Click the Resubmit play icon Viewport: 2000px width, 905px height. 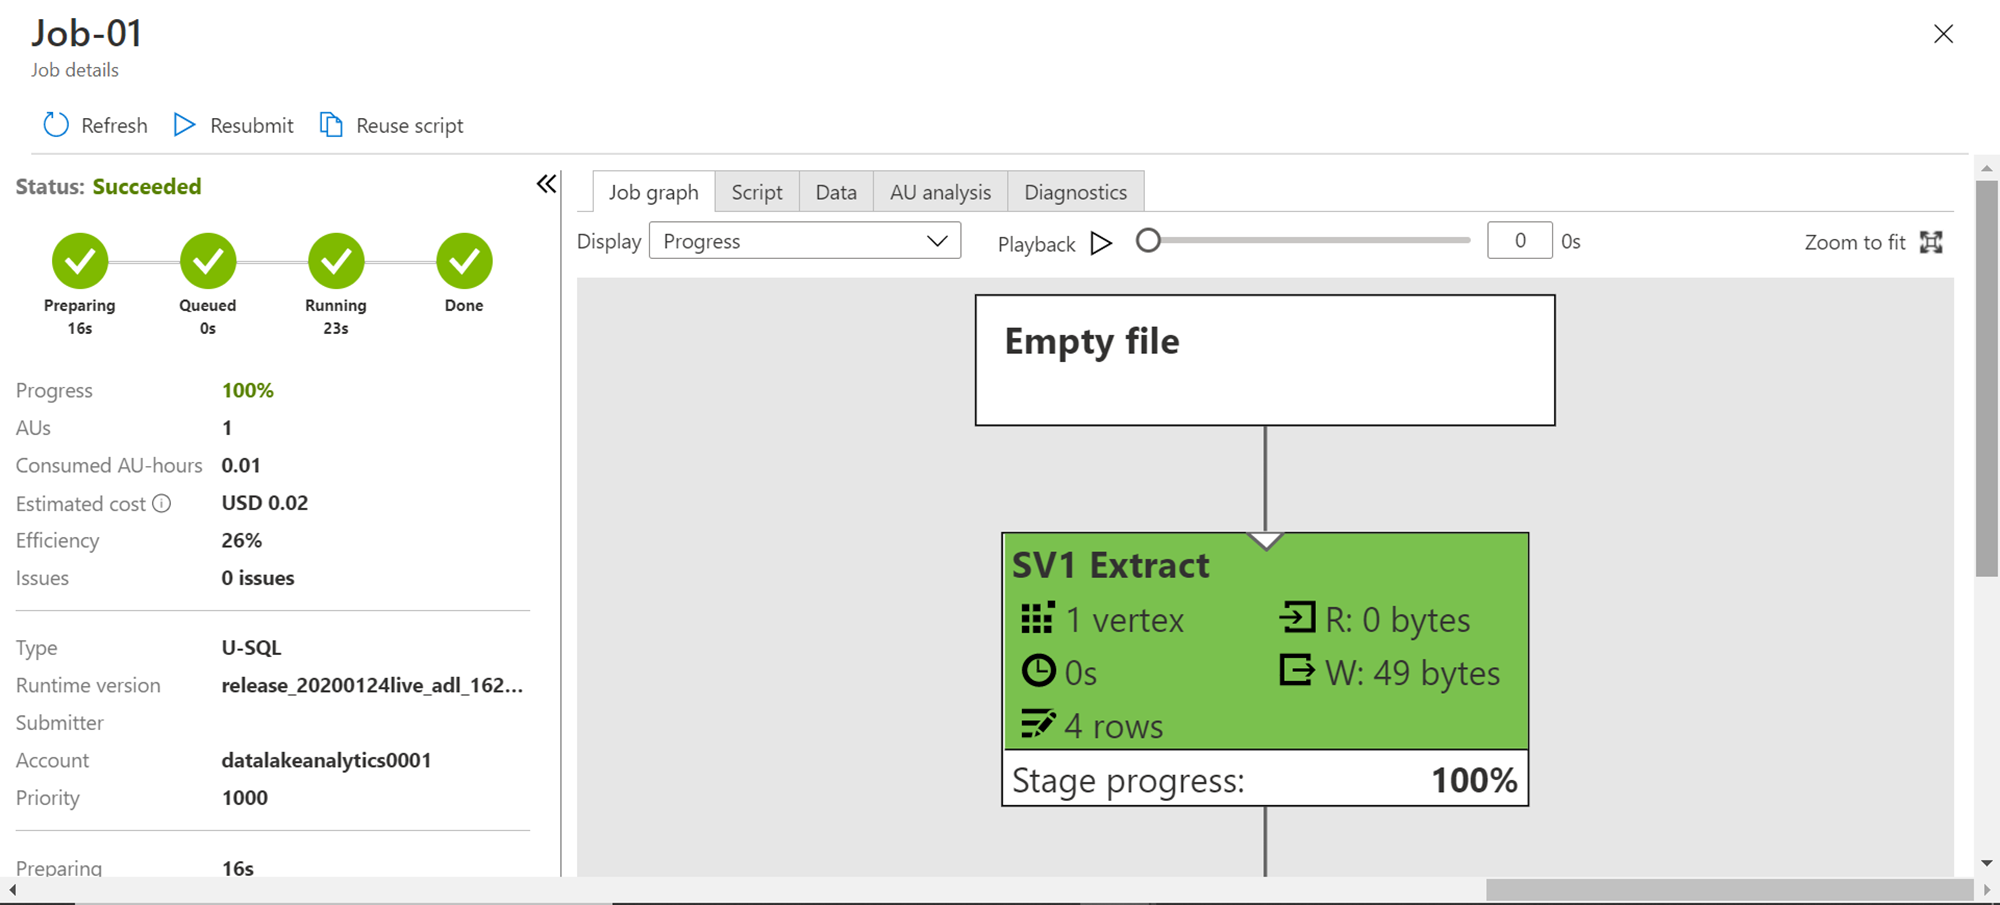tap(184, 125)
